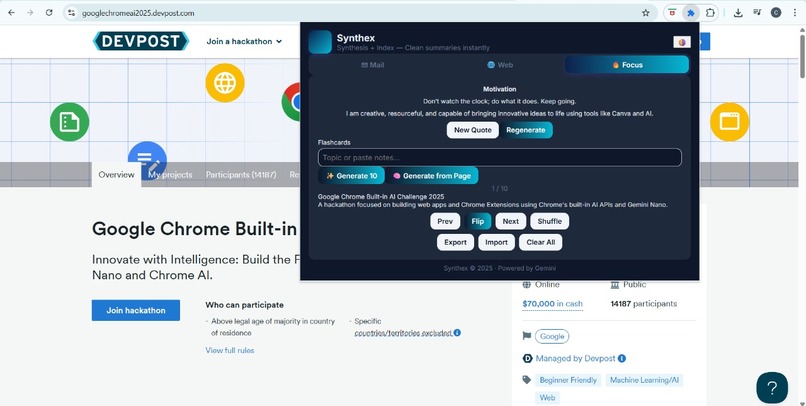This screenshot has height=406, width=806.
Task: Open the Overview tab
Action: [x=116, y=175]
